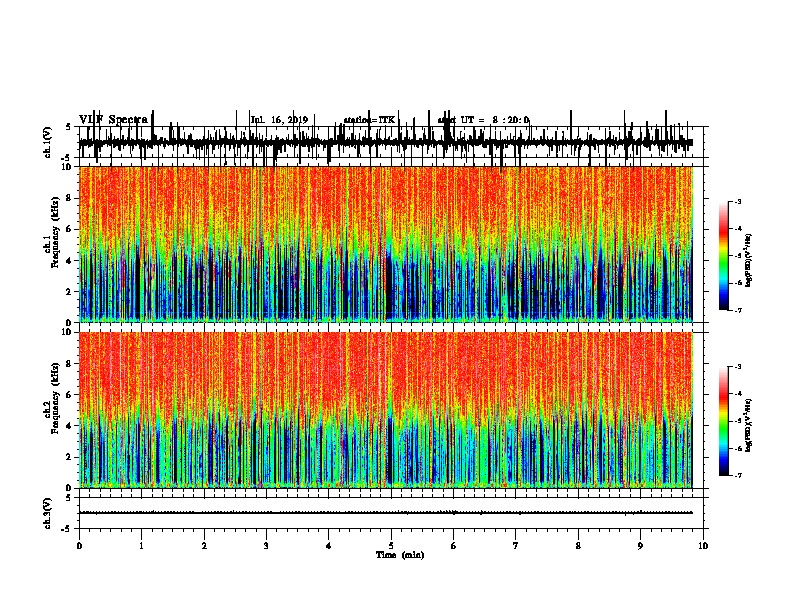This screenshot has width=792, height=612.
Task: Click inside the ch.1 spectrogram panel
Action: click(x=386, y=244)
